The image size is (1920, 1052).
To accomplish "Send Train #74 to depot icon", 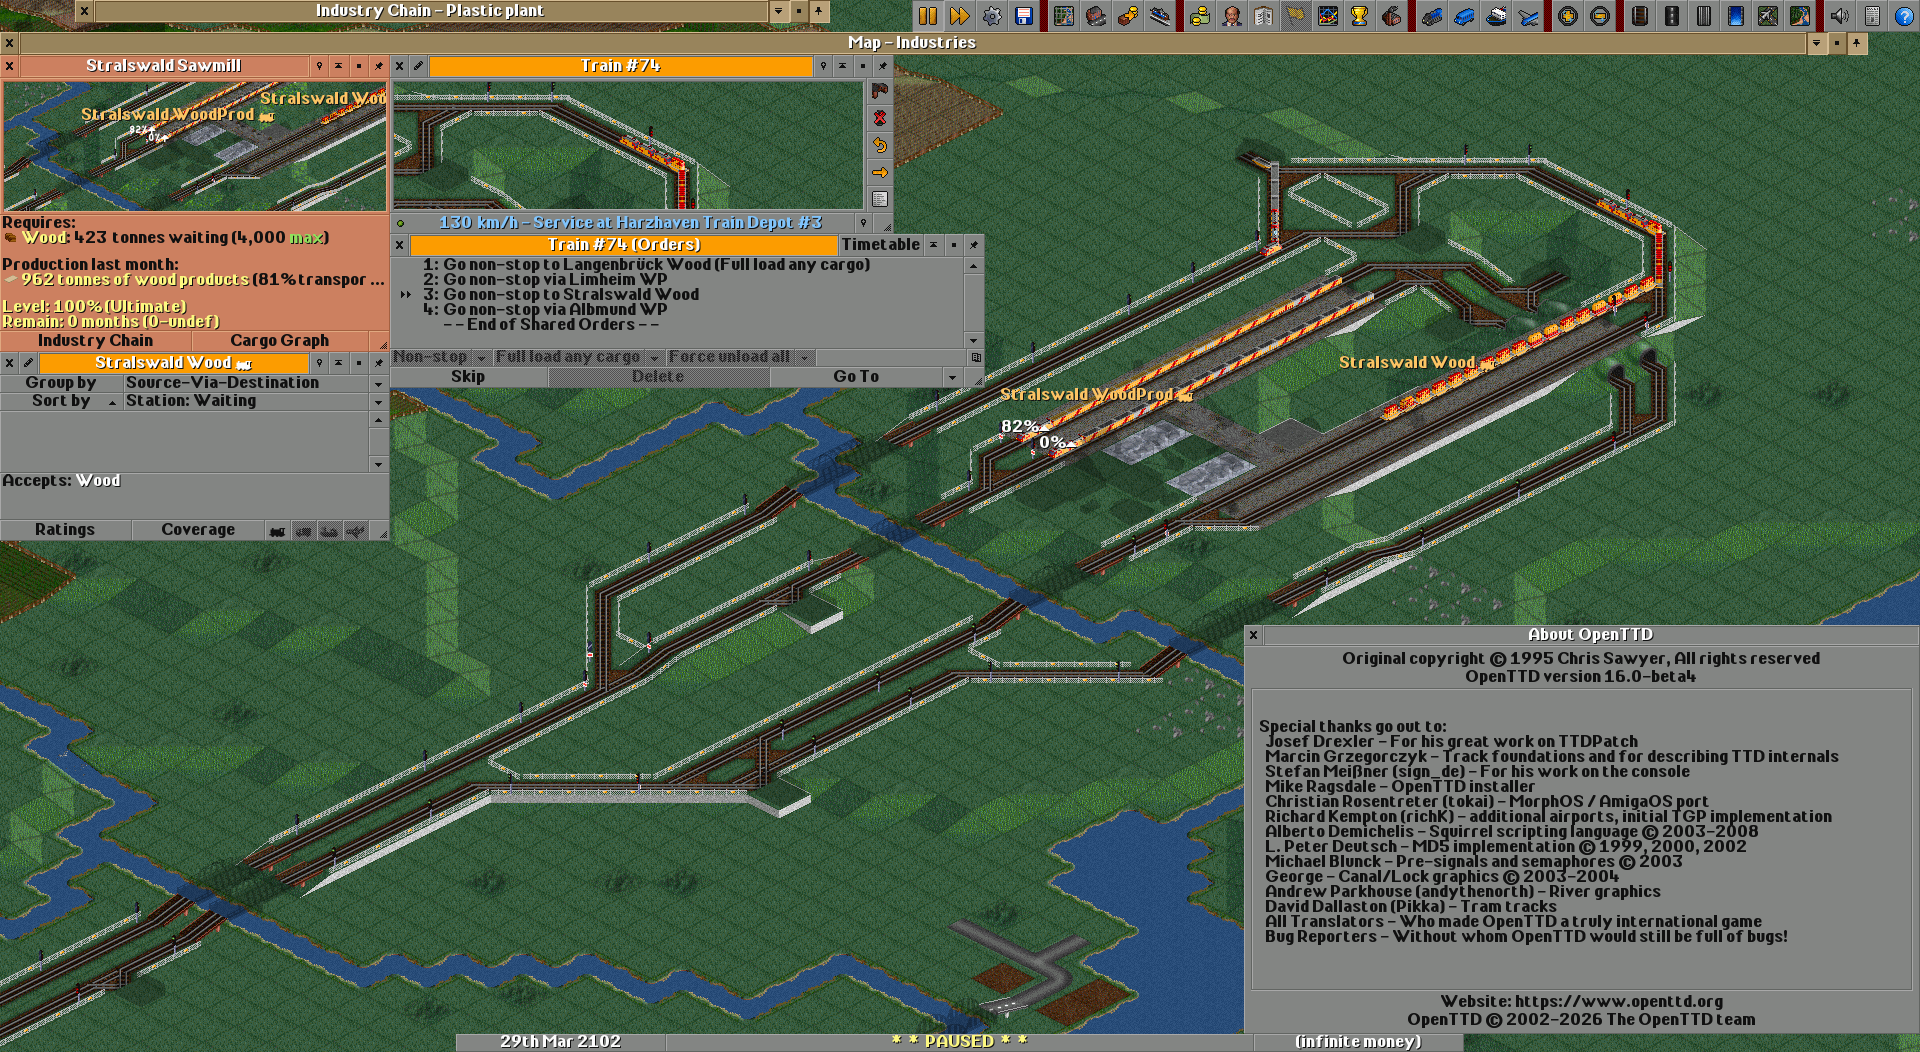I will pos(880,91).
